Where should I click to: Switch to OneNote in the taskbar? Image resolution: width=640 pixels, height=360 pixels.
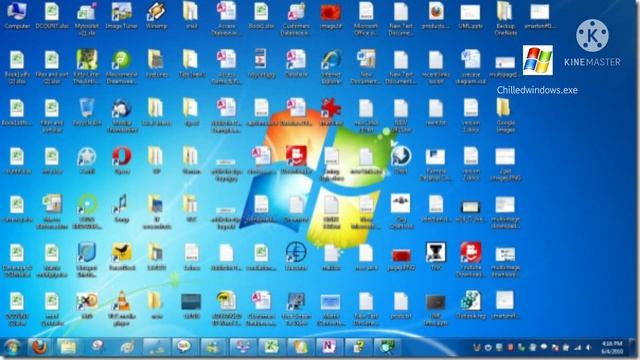click(x=329, y=348)
